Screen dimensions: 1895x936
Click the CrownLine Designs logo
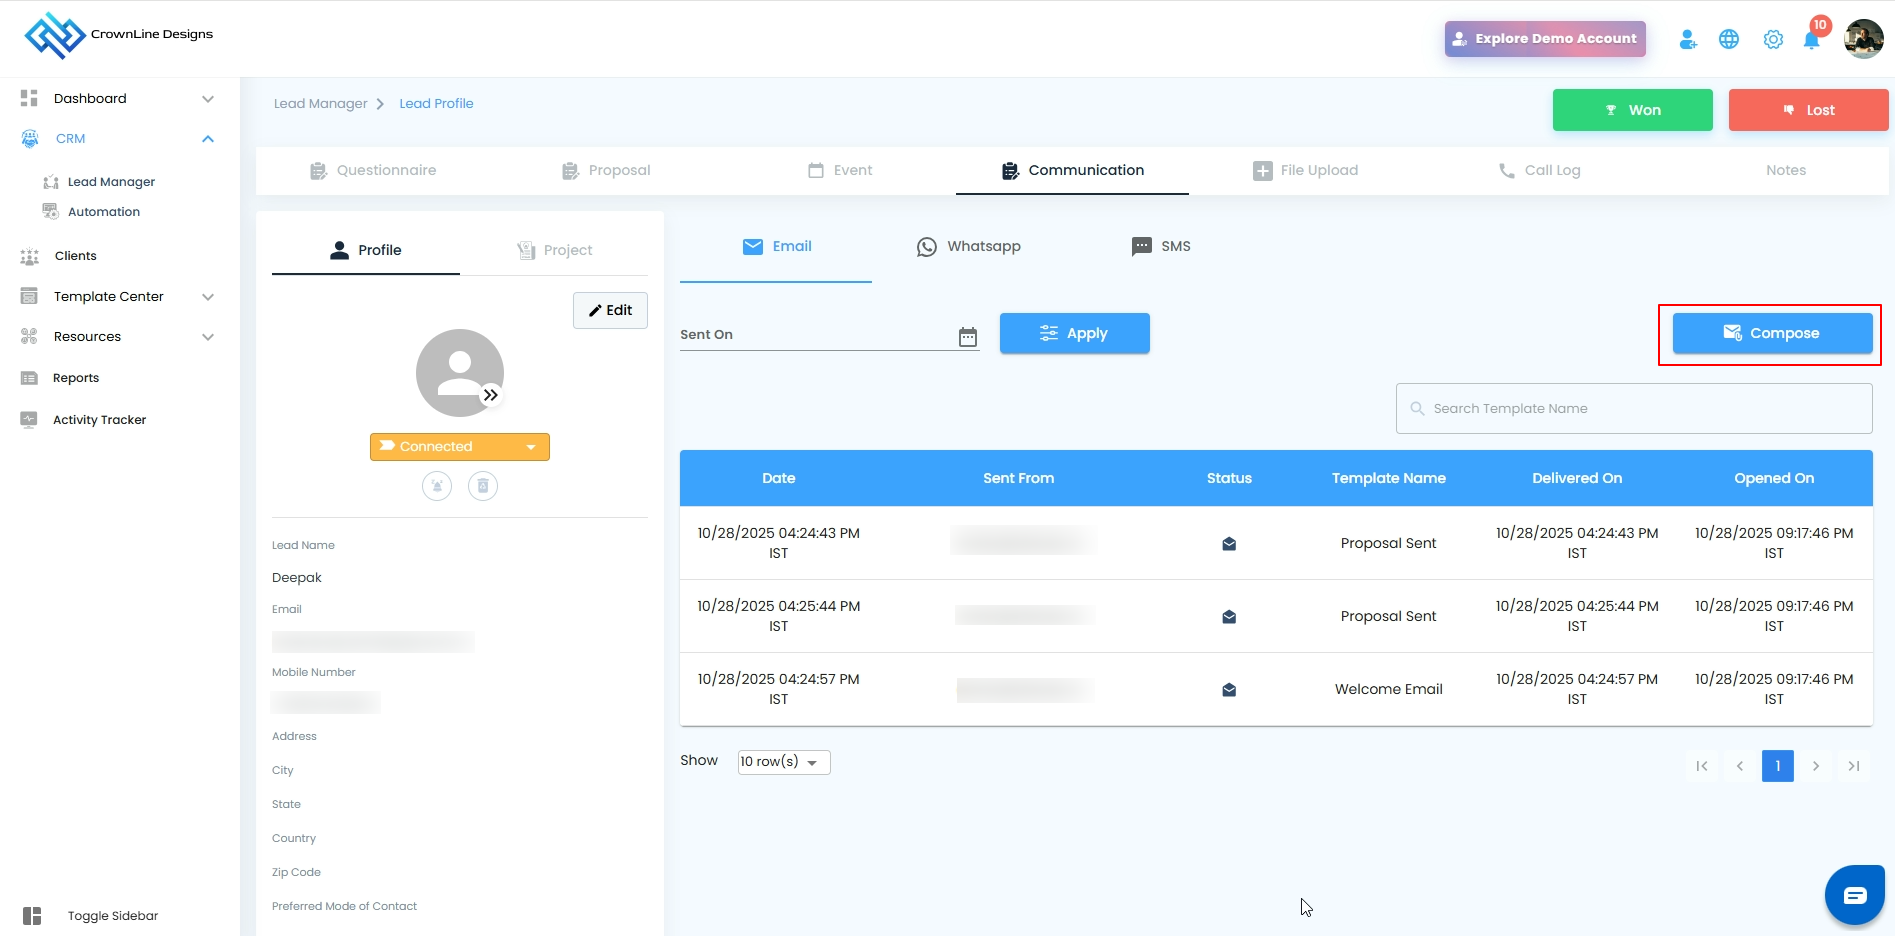[118, 36]
